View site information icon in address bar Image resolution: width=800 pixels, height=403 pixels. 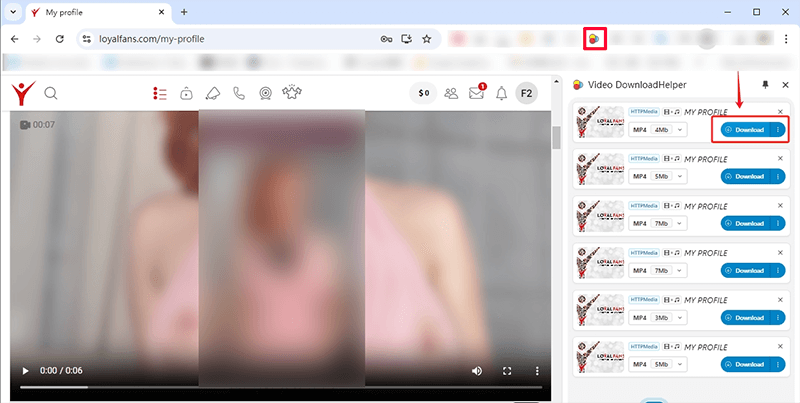[87, 39]
